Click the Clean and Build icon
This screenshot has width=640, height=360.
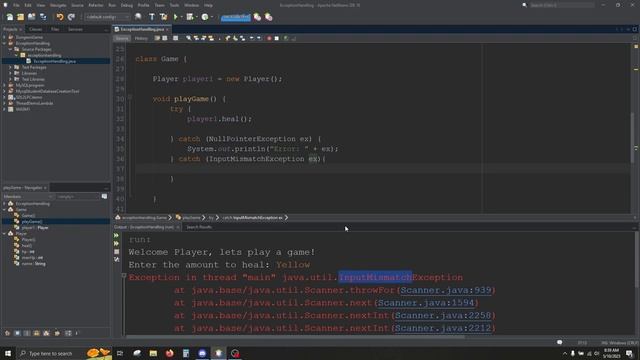(x=163, y=17)
